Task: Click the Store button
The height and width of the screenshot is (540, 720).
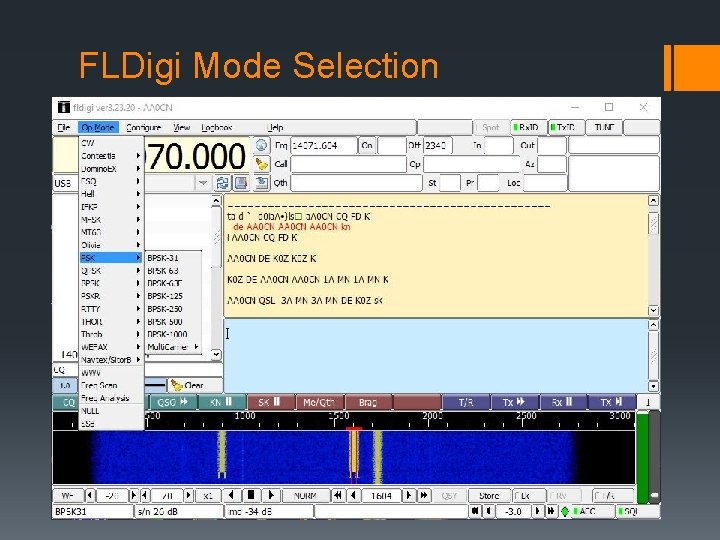Action: point(489,496)
